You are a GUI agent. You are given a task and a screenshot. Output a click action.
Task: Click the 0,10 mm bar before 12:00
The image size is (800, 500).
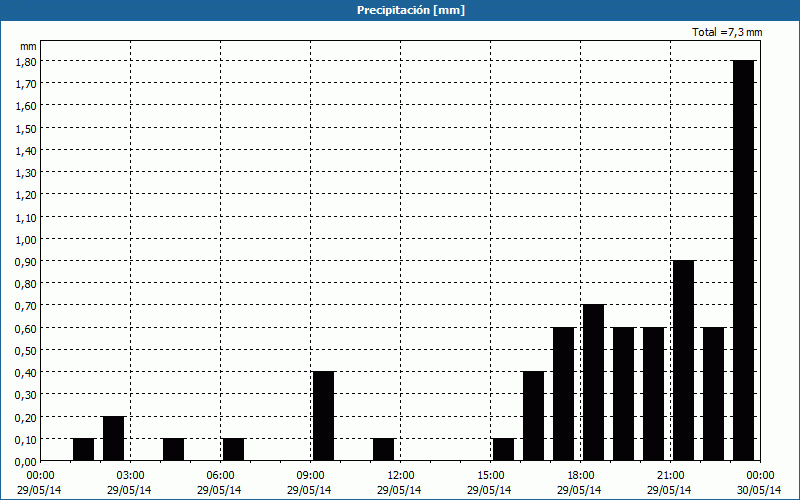[x=384, y=449]
